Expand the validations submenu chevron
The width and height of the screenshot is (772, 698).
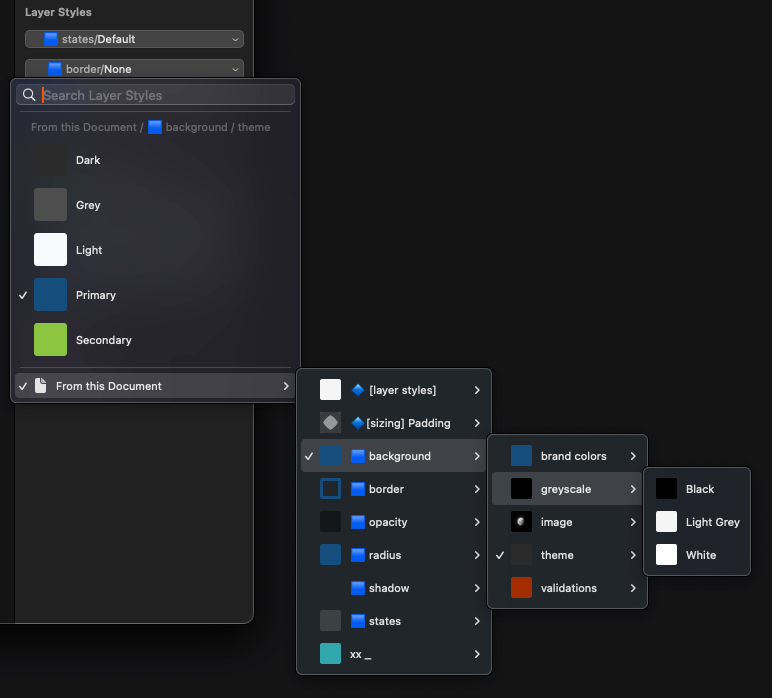pos(633,588)
